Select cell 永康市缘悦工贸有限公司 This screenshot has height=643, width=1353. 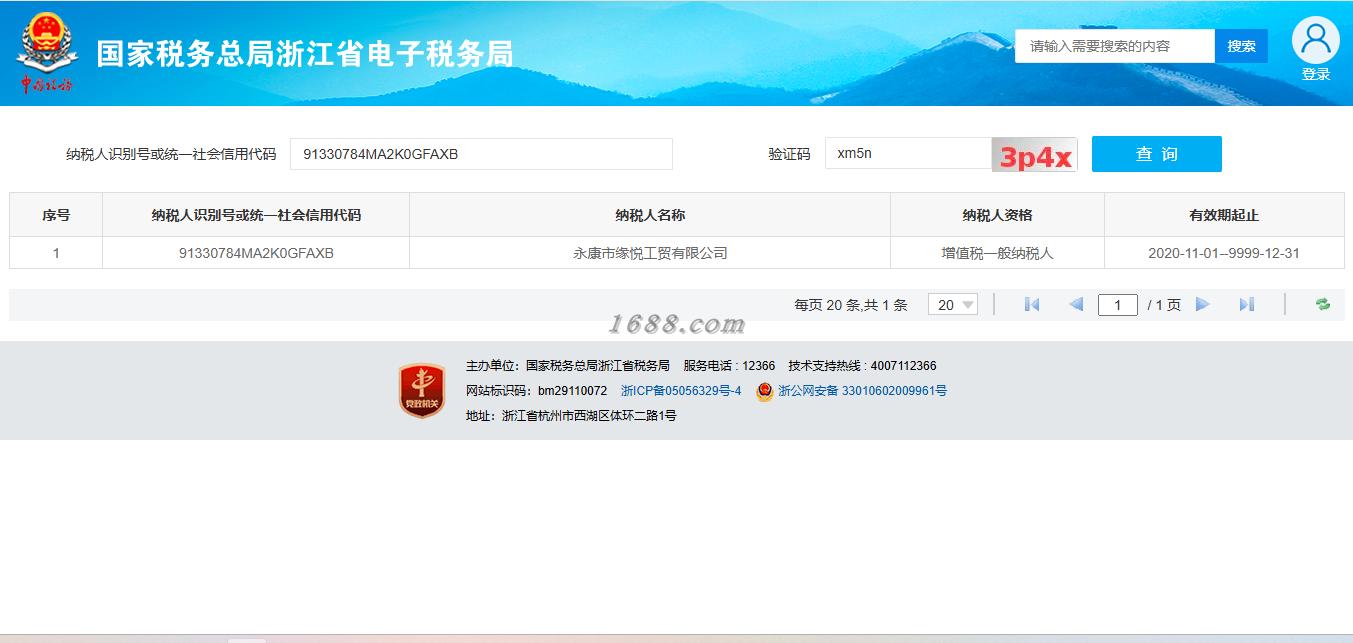click(650, 253)
